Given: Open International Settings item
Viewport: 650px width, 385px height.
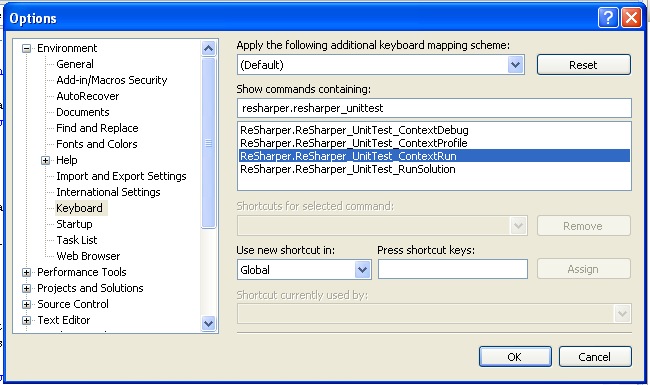Looking at the screenshot, I should click(108, 192).
